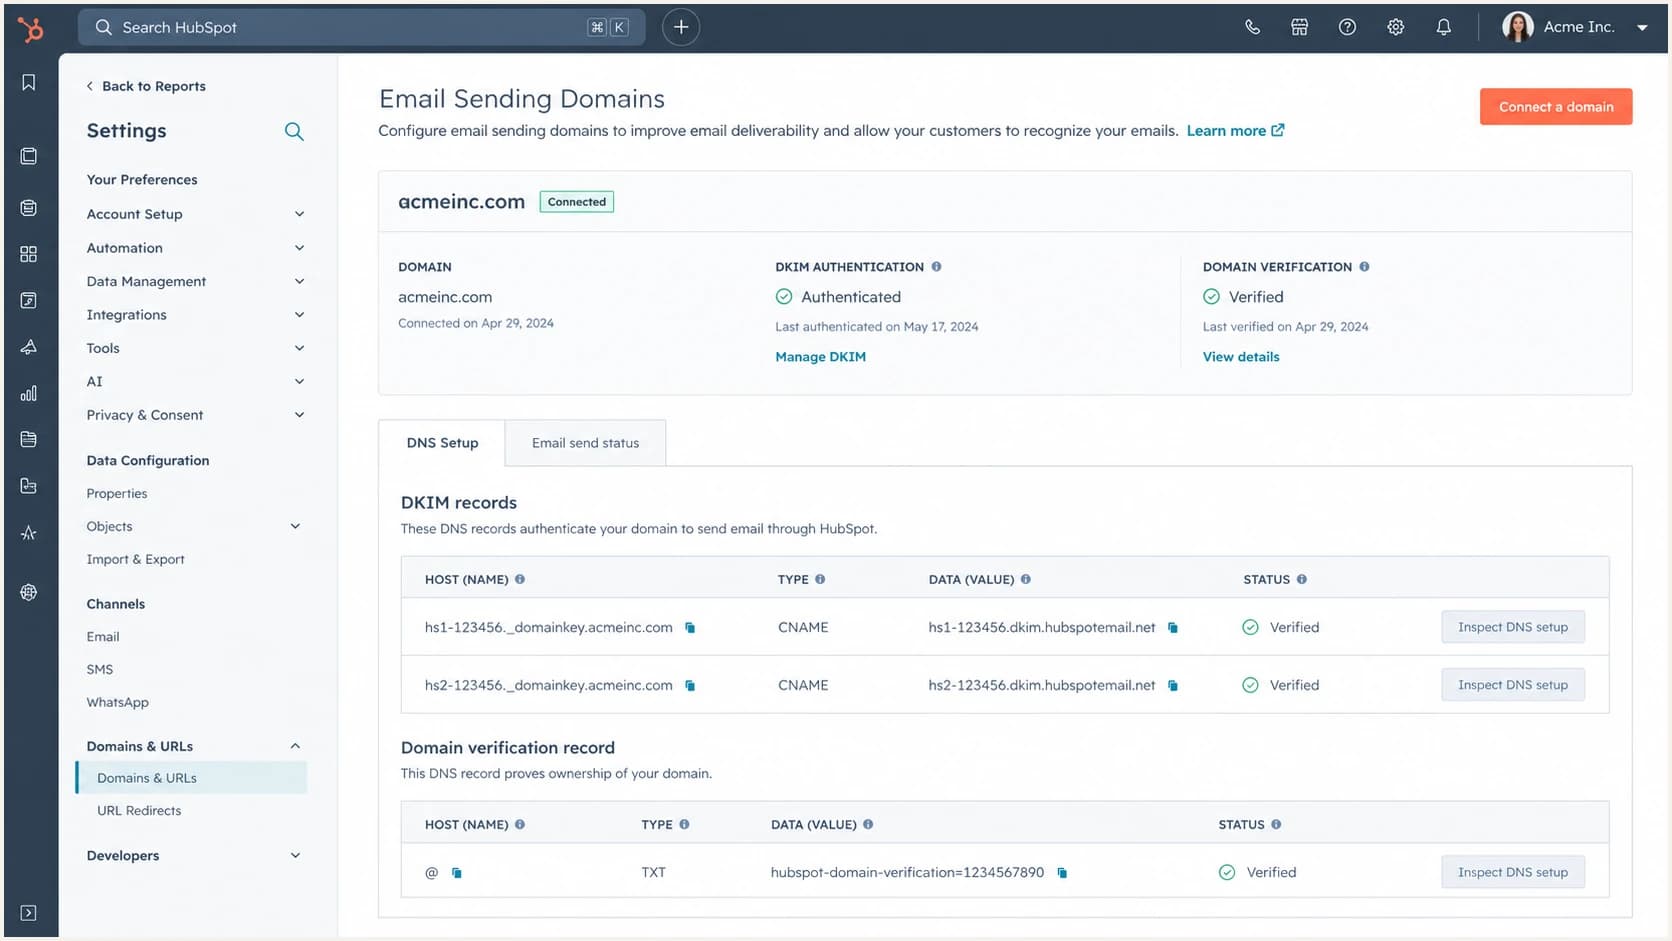This screenshot has height=941, width=1672.
Task: Open the help question mark icon
Action: coord(1347,27)
